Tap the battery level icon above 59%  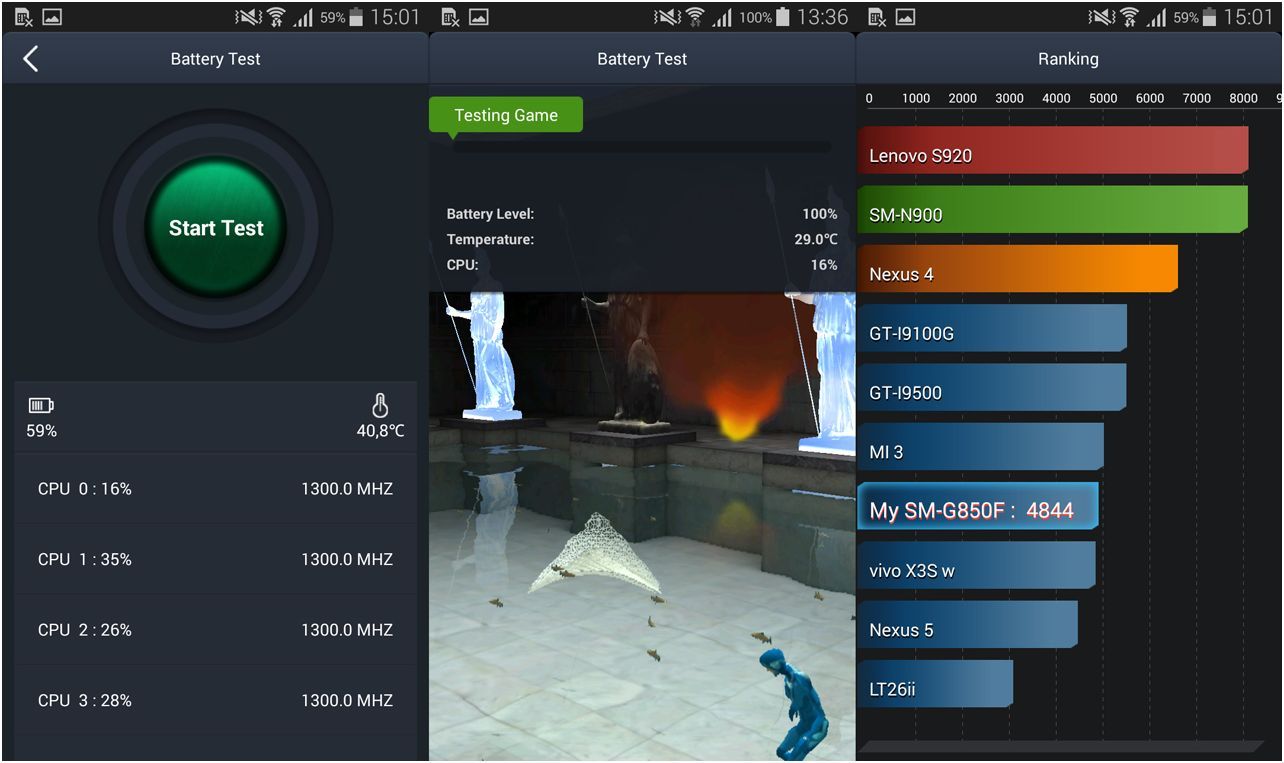(x=41, y=405)
